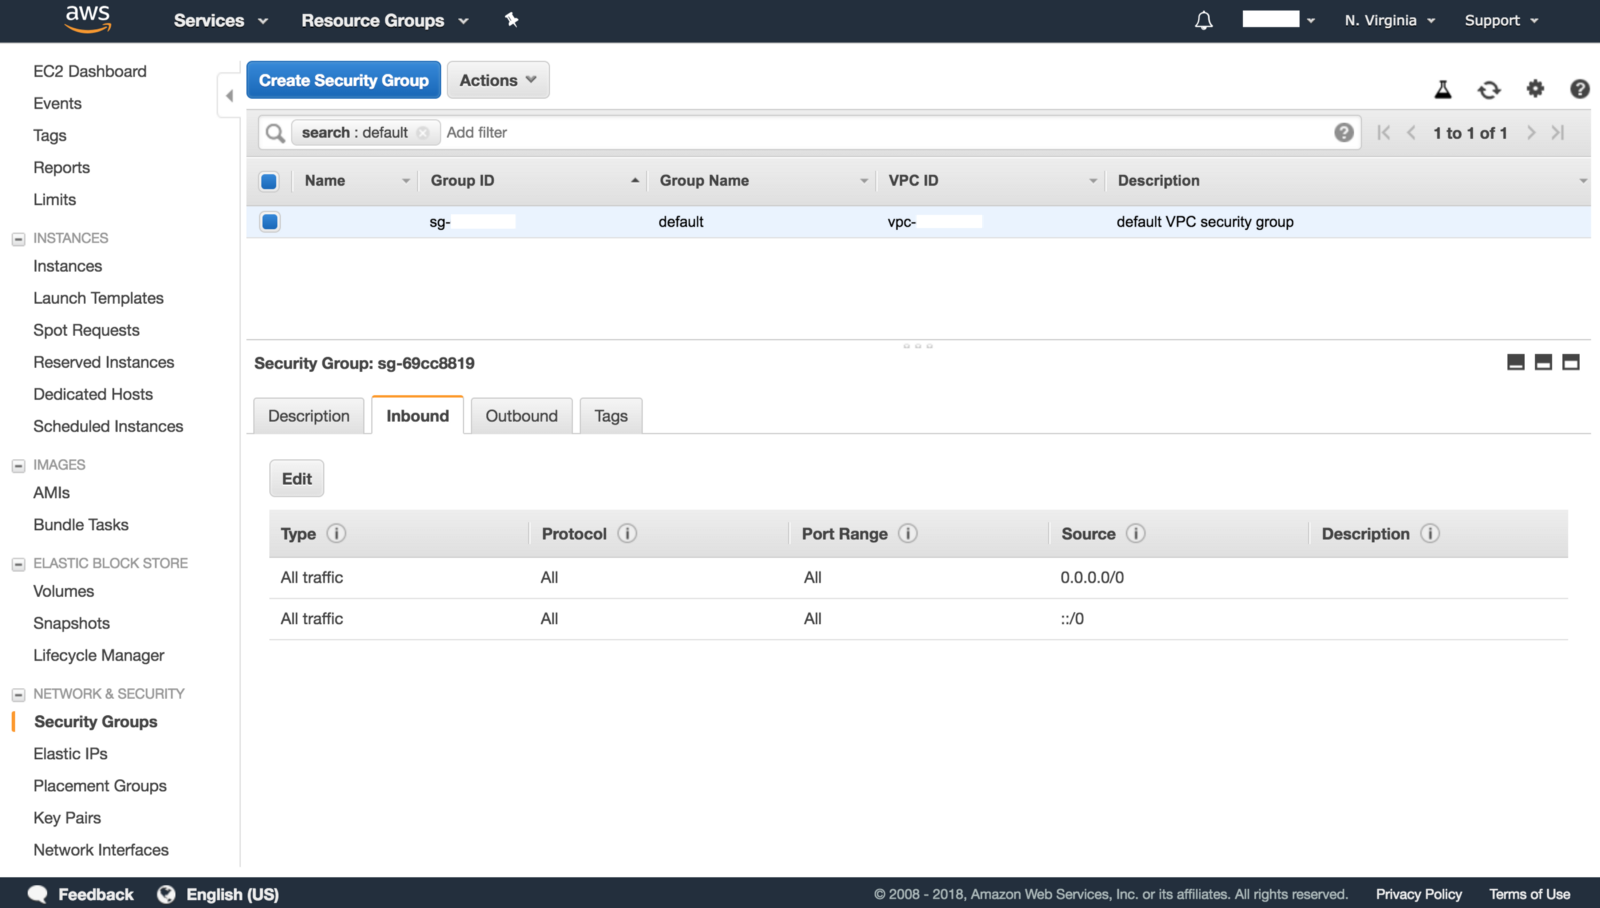Toggle checkbox for the default security group row

[270, 222]
